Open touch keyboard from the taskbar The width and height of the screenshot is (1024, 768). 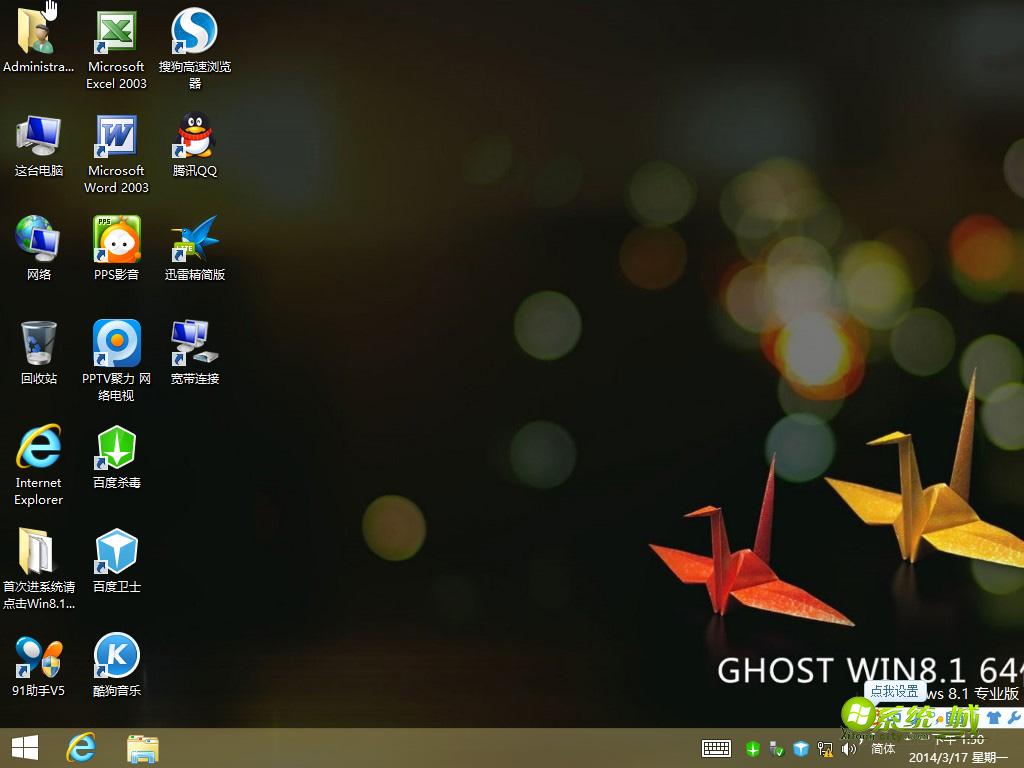716,748
